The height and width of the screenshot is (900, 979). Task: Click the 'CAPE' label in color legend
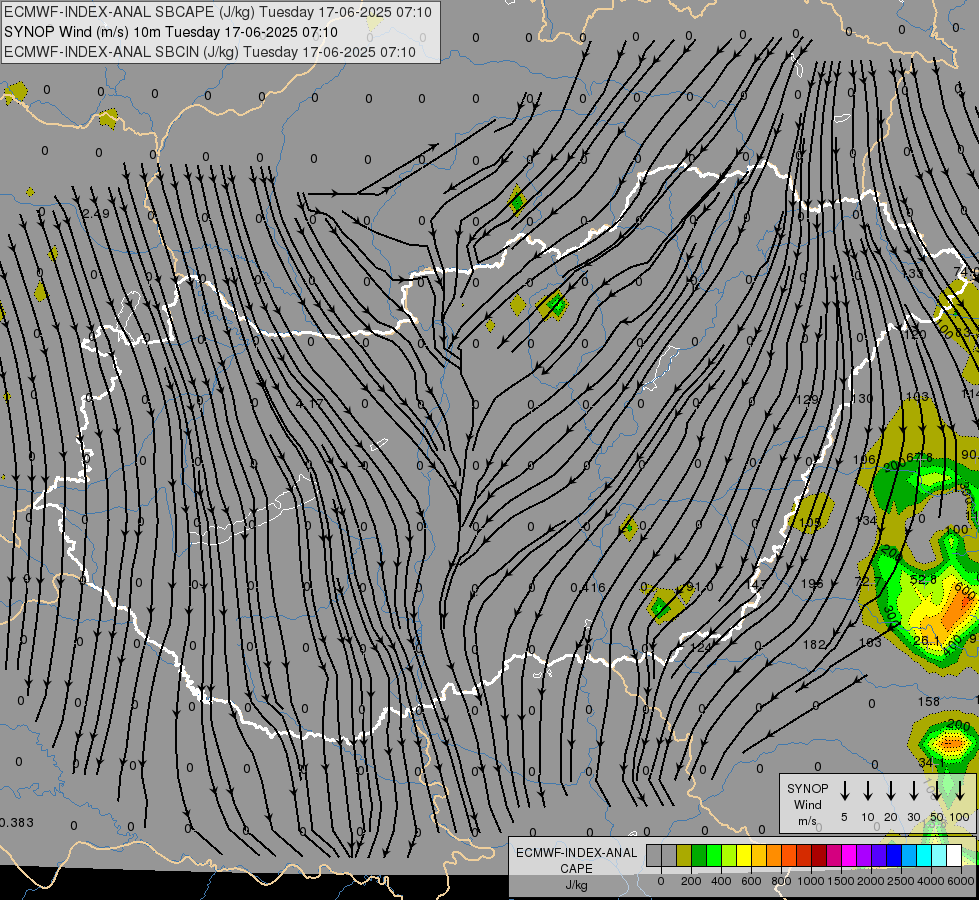(576, 869)
